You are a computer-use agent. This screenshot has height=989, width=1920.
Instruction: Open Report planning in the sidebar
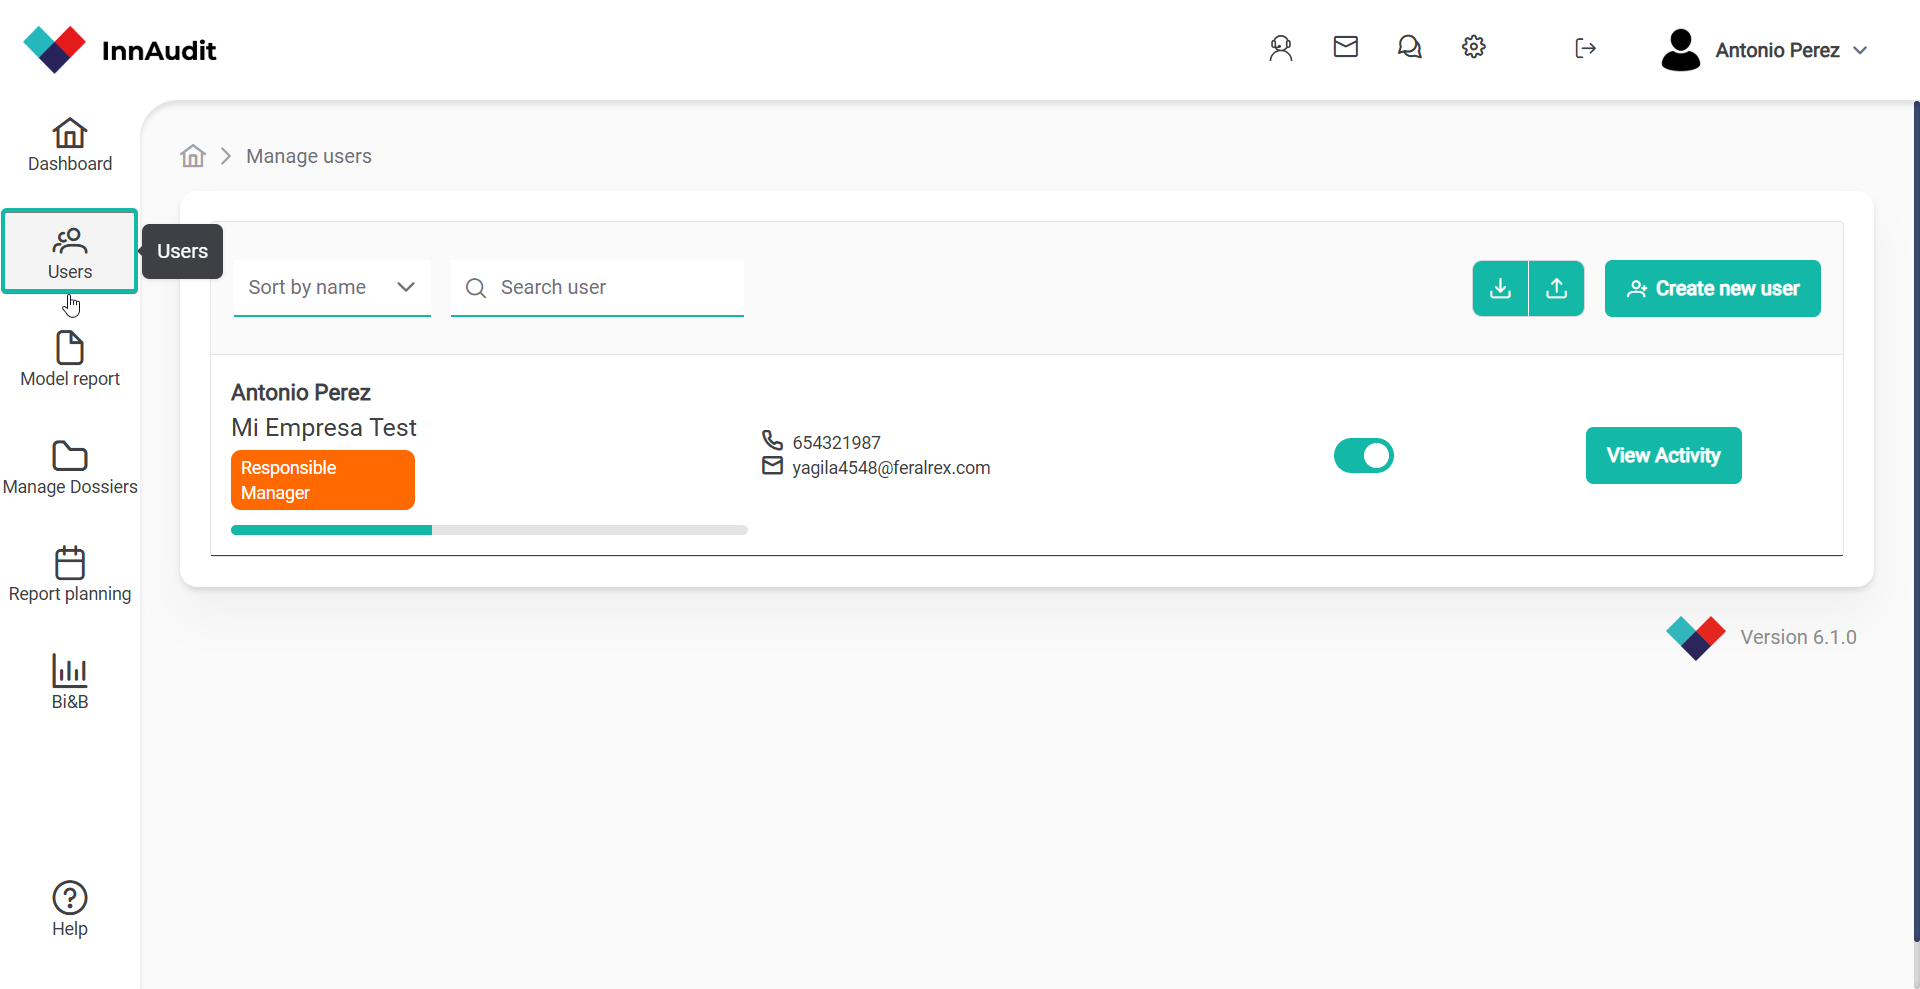70,574
